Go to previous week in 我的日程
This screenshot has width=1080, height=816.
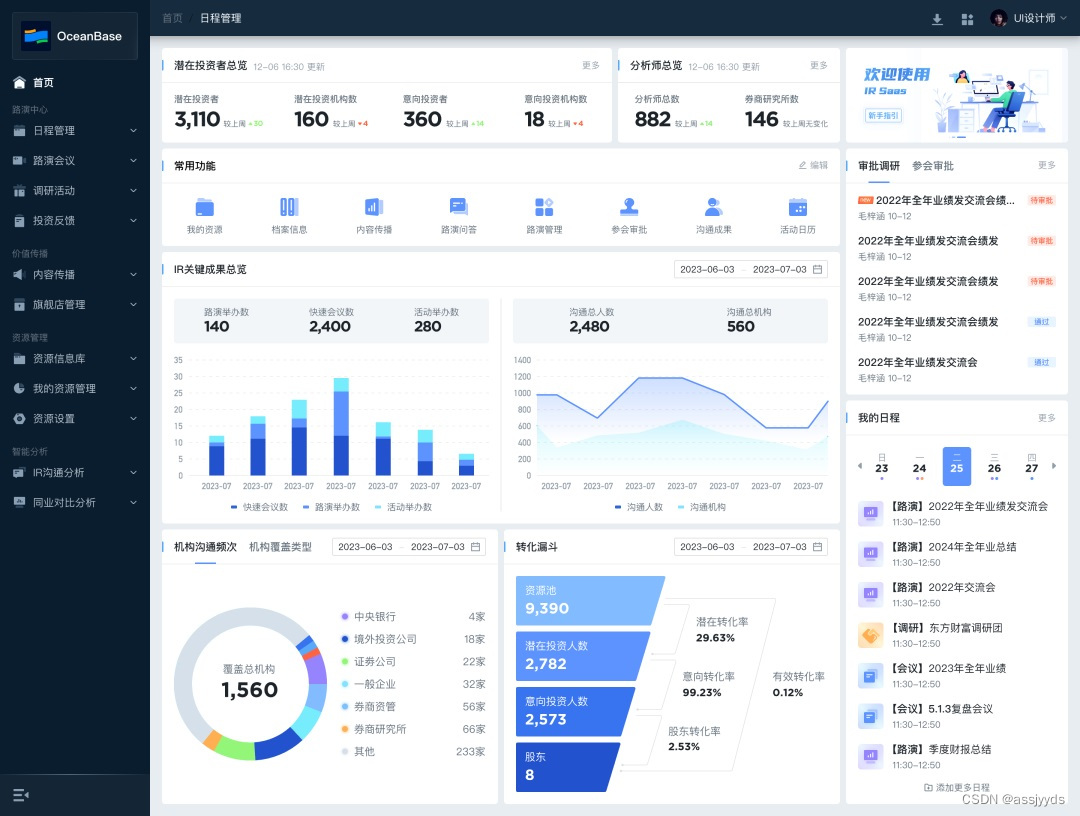(x=860, y=466)
